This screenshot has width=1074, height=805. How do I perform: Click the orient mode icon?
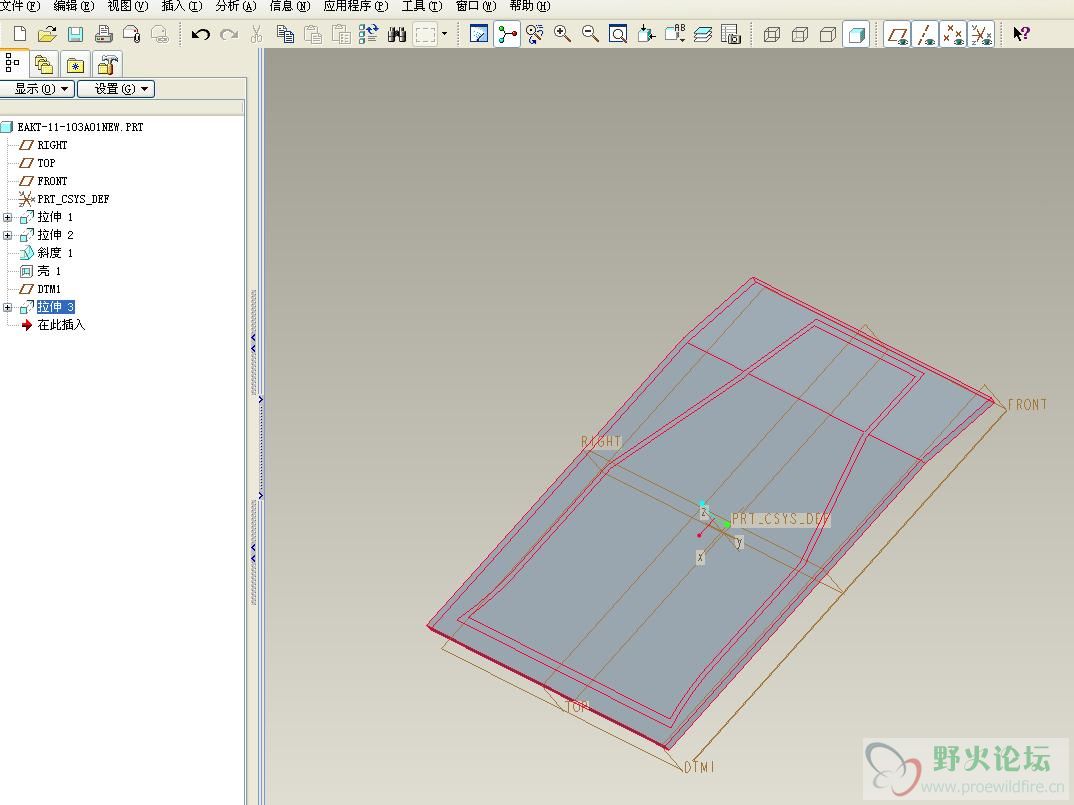click(x=535, y=34)
